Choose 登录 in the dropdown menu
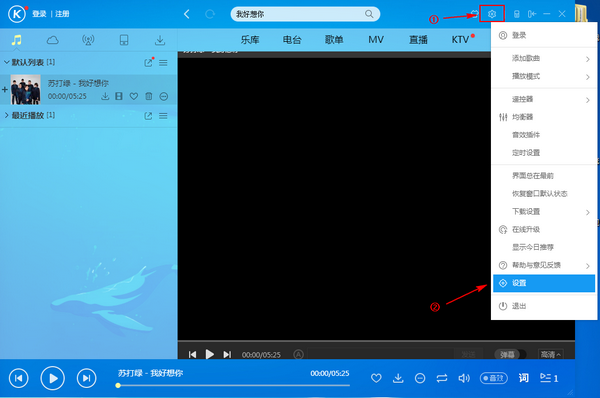 [543, 36]
